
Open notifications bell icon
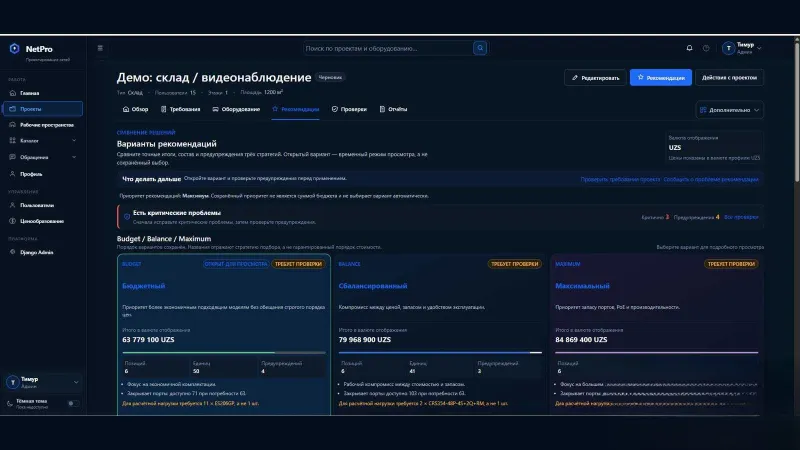[x=689, y=48]
